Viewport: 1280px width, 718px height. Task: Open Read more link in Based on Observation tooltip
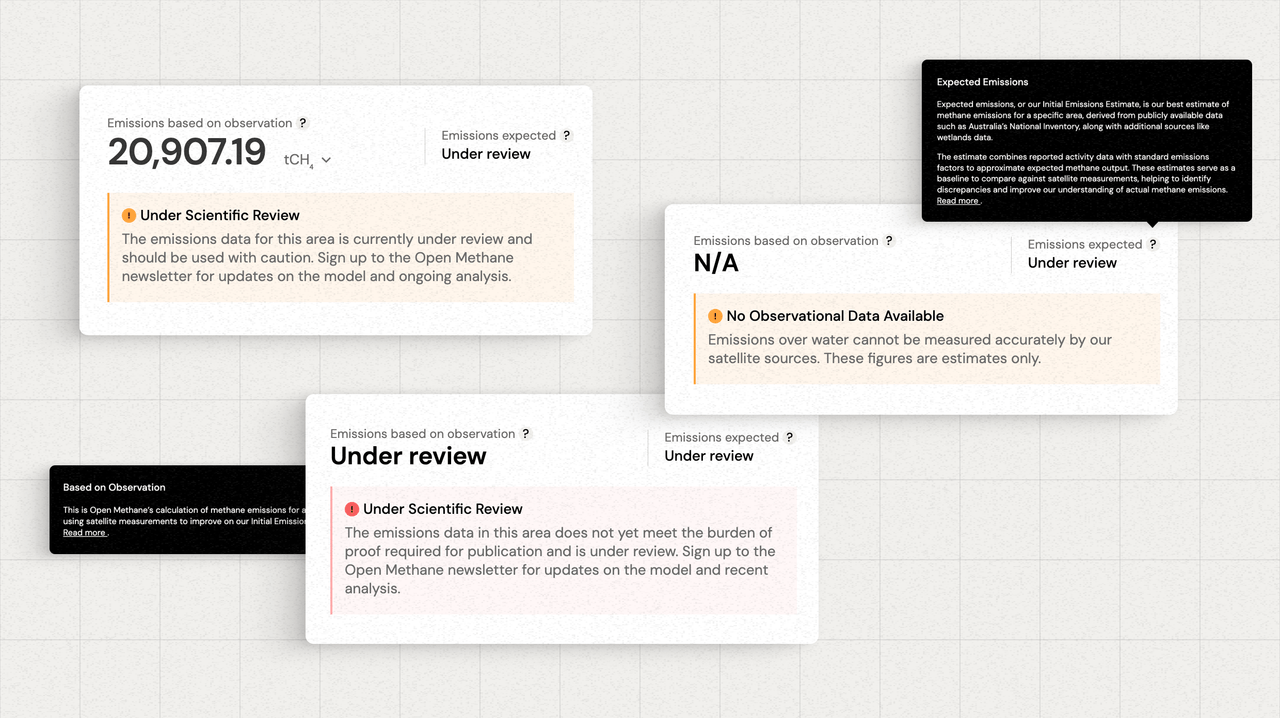(84, 533)
